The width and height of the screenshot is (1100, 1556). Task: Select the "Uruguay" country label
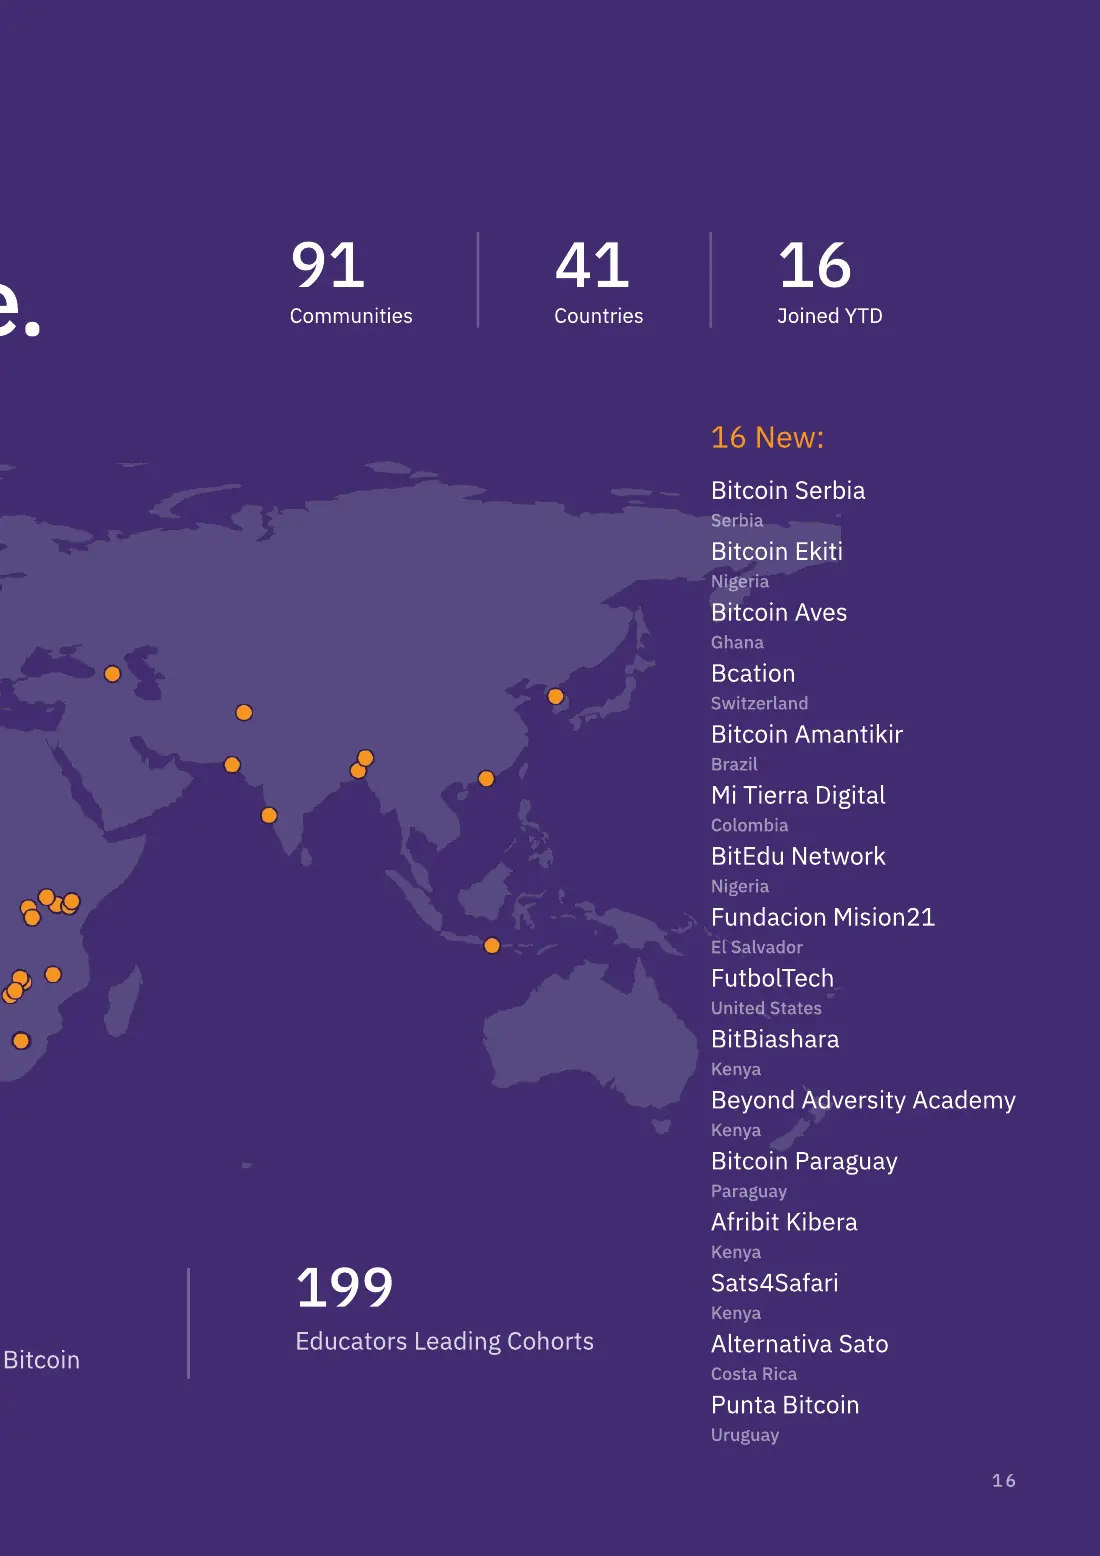[x=745, y=1436]
